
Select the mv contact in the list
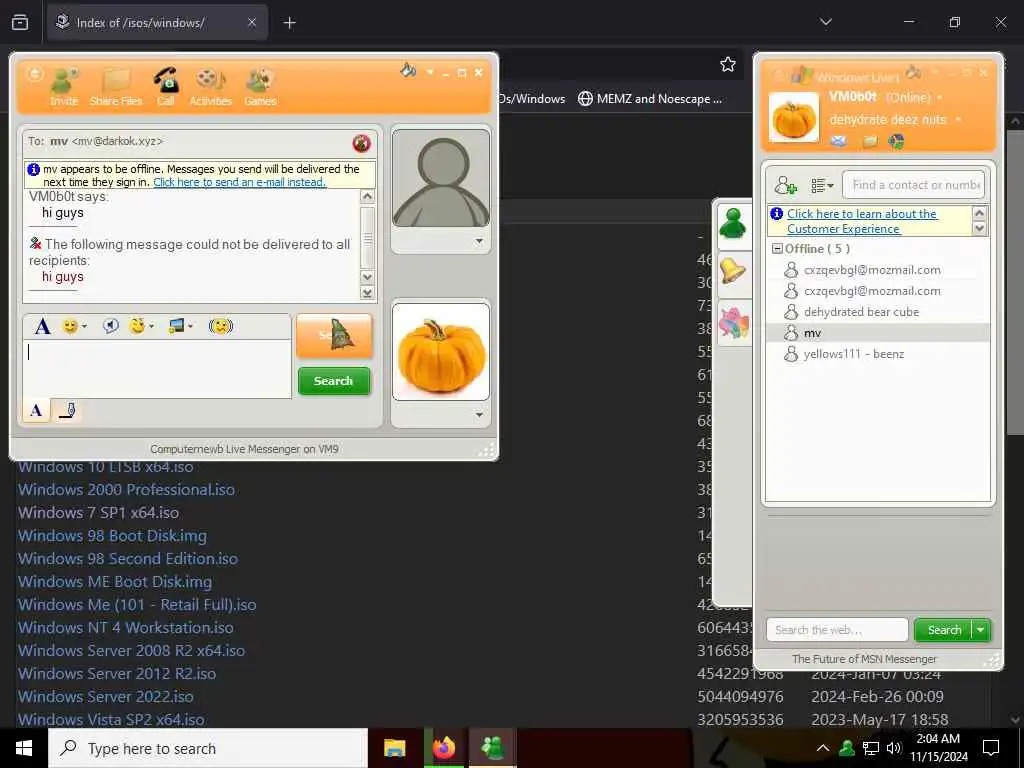tap(878, 333)
